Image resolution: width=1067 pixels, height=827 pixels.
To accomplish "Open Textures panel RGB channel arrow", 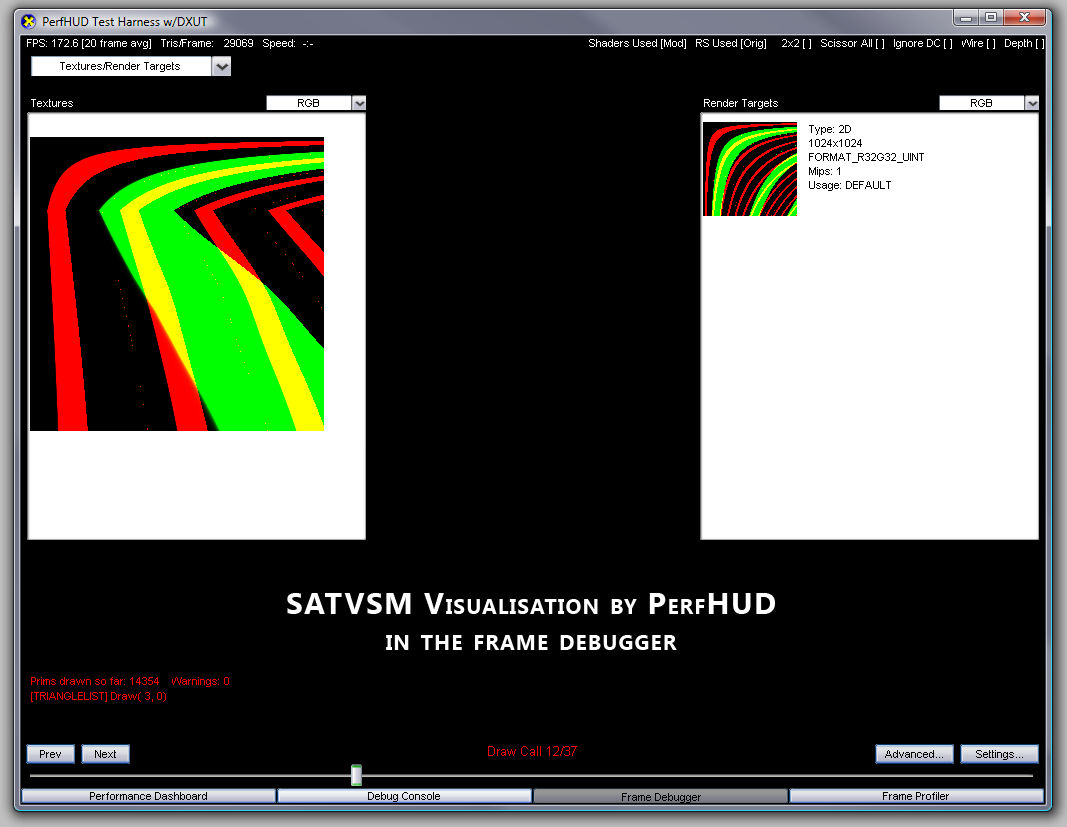I will tap(359, 103).
